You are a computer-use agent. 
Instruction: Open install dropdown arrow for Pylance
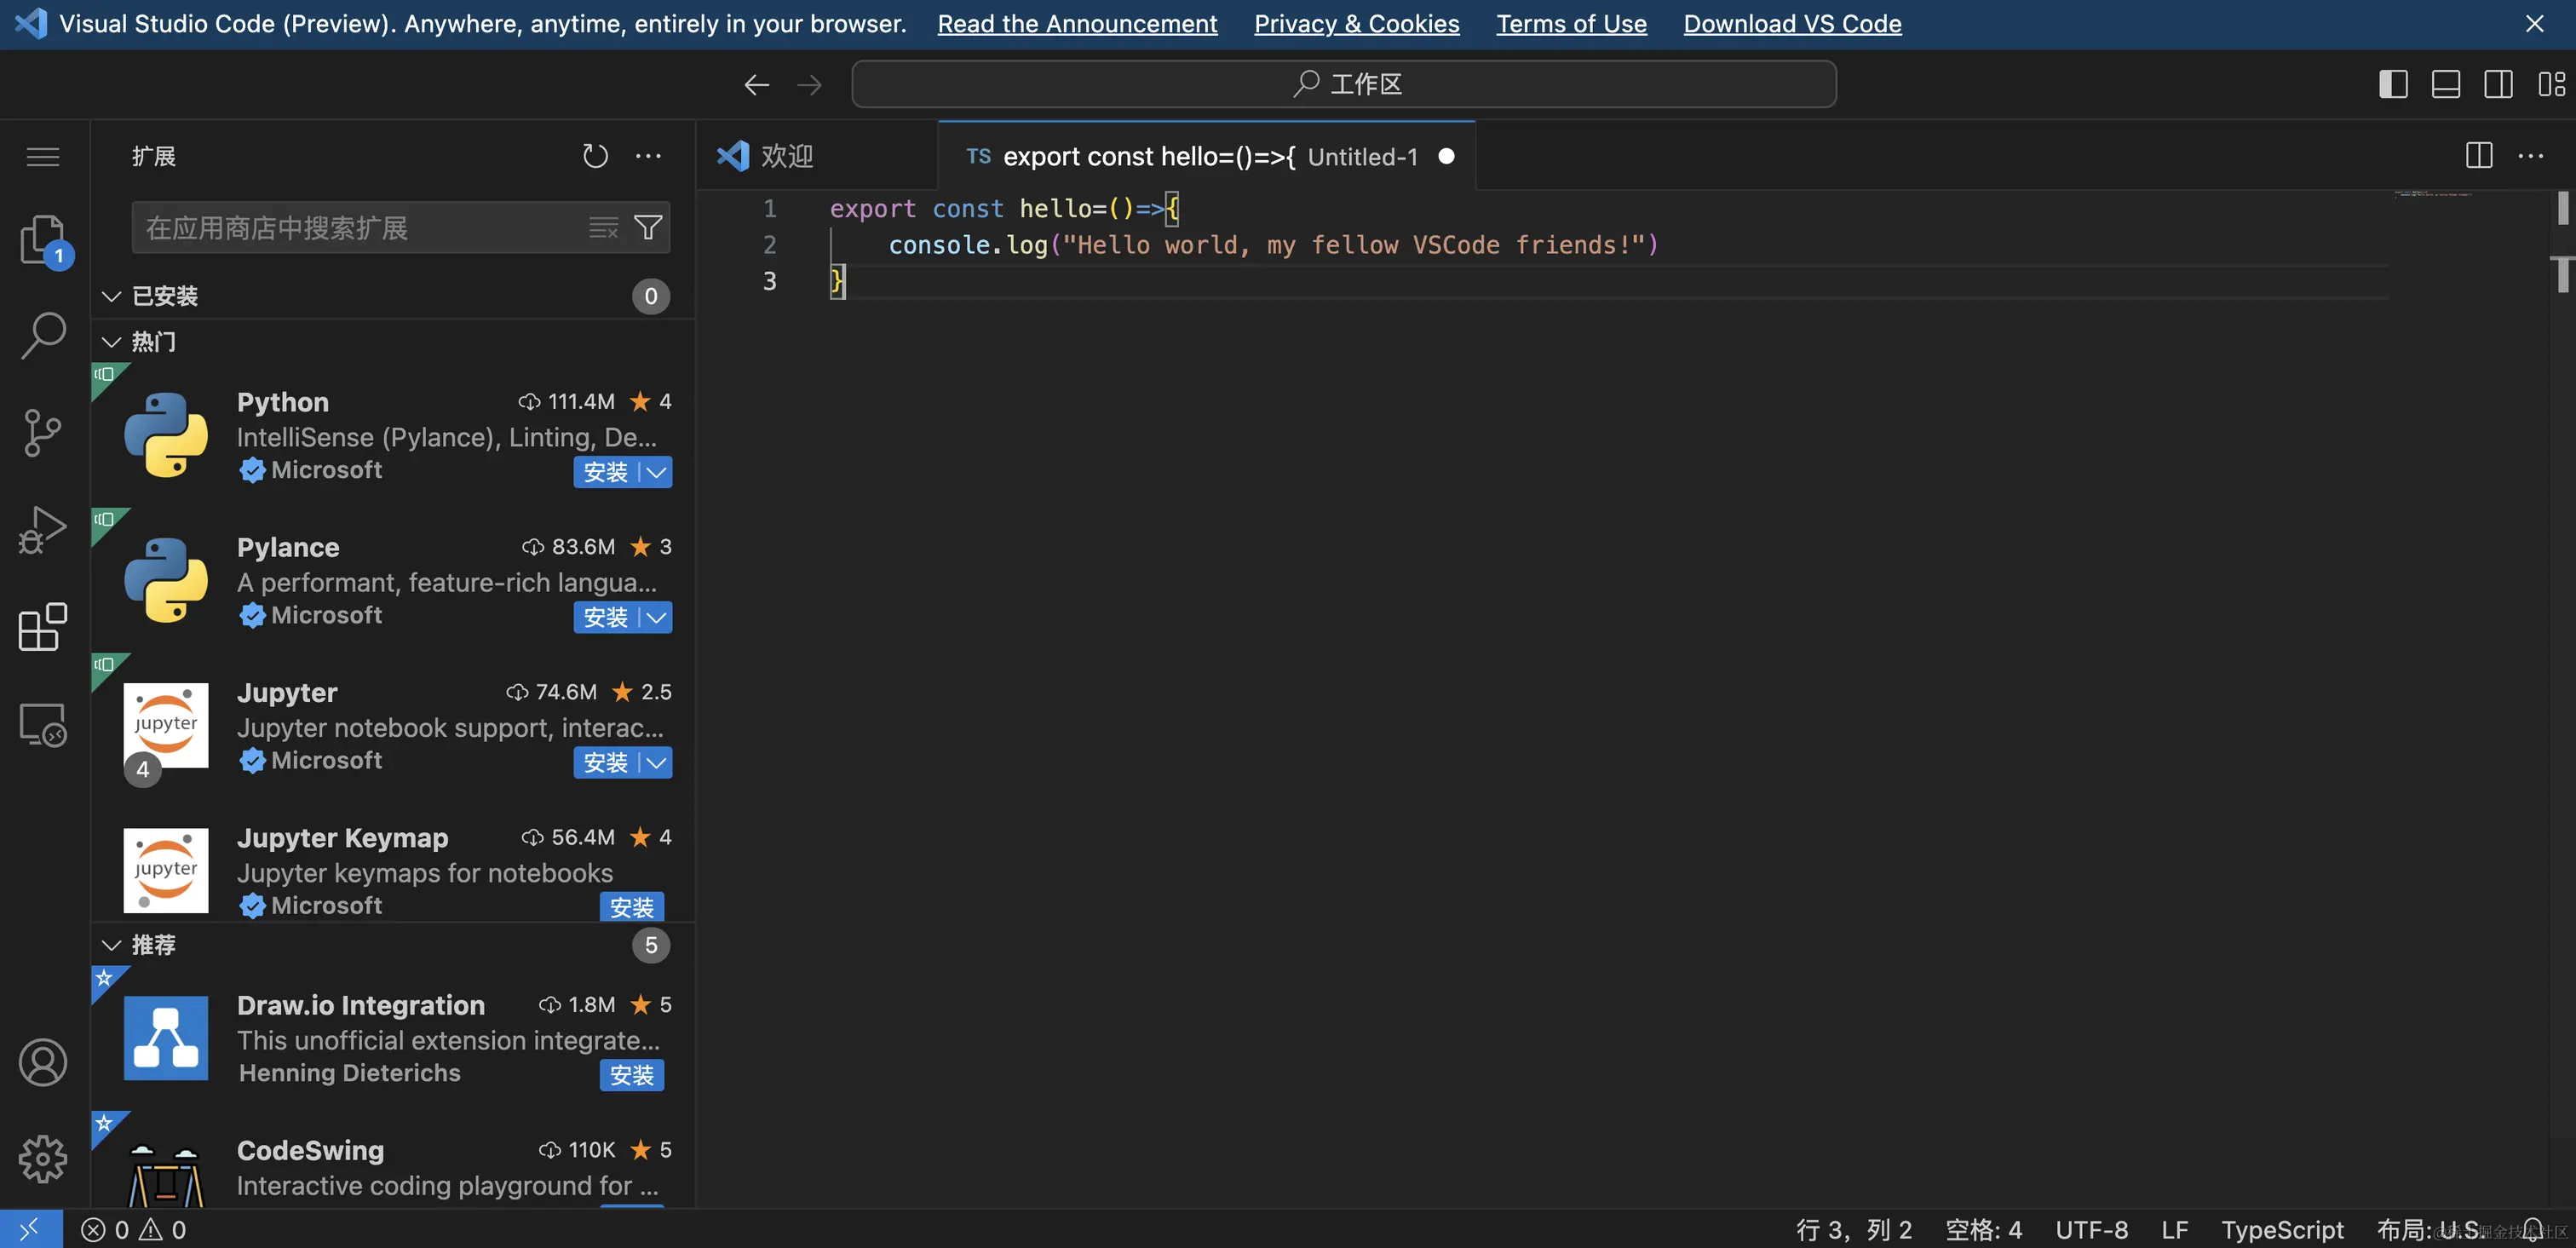pos(656,617)
